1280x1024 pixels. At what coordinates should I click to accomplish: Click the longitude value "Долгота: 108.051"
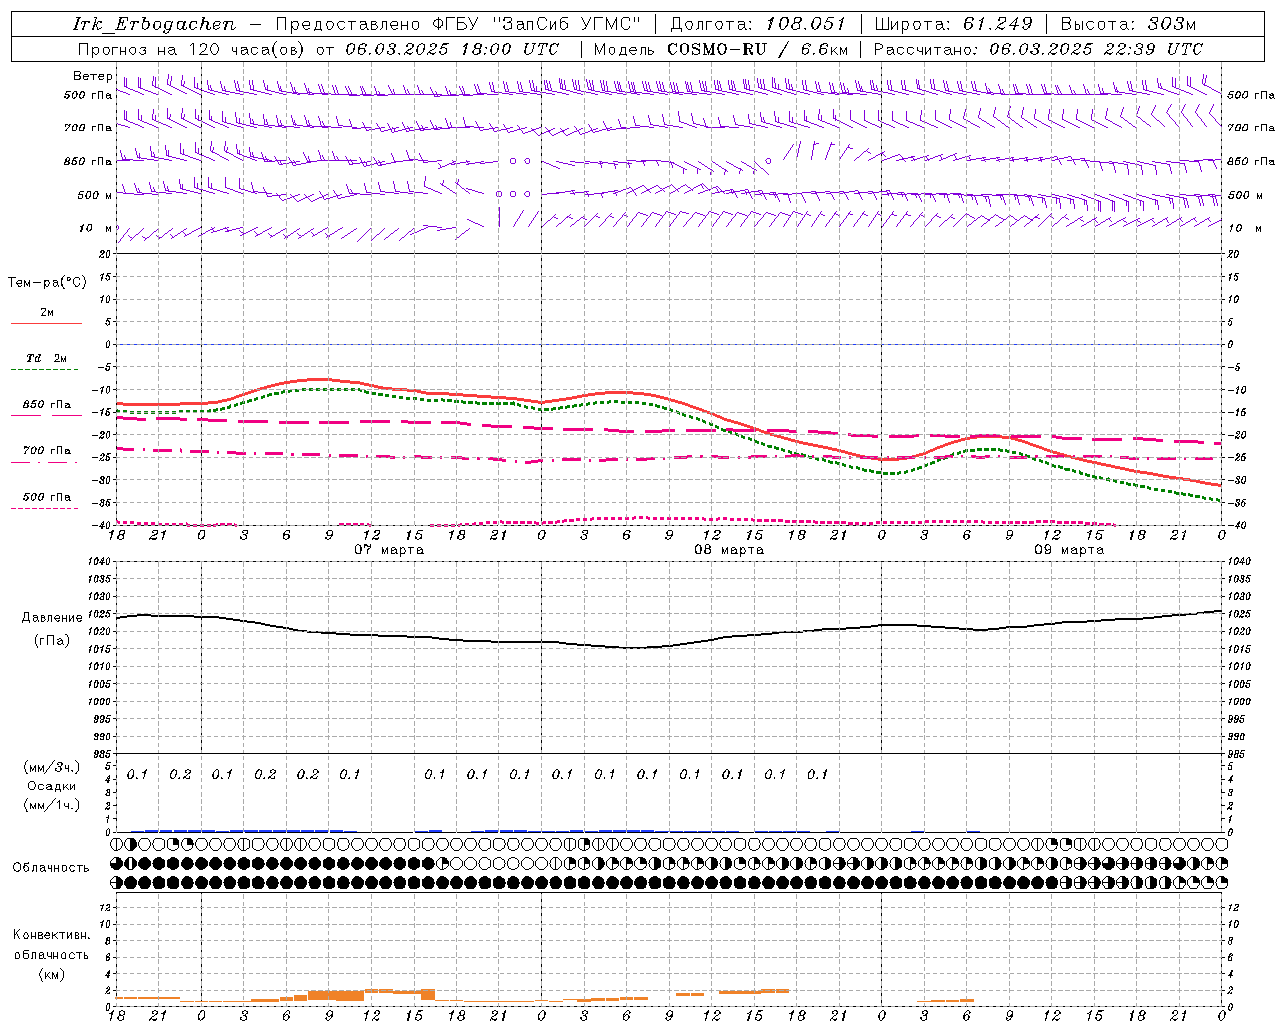click(x=757, y=24)
